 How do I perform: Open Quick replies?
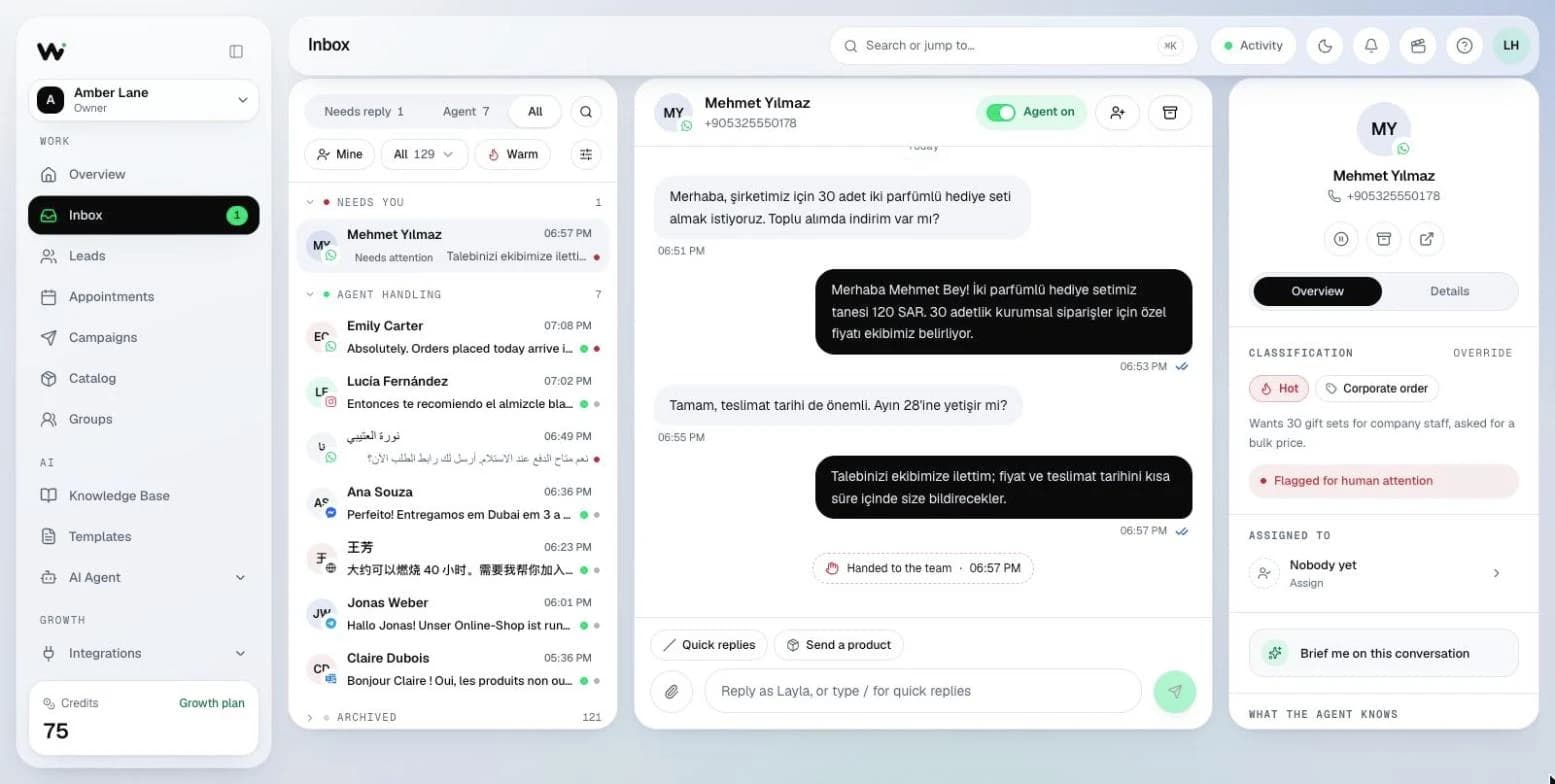pos(708,645)
